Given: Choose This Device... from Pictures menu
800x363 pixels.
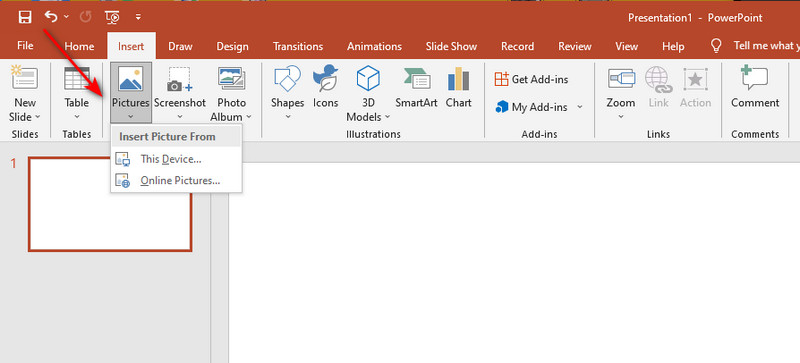Looking at the screenshot, I should tap(176, 159).
